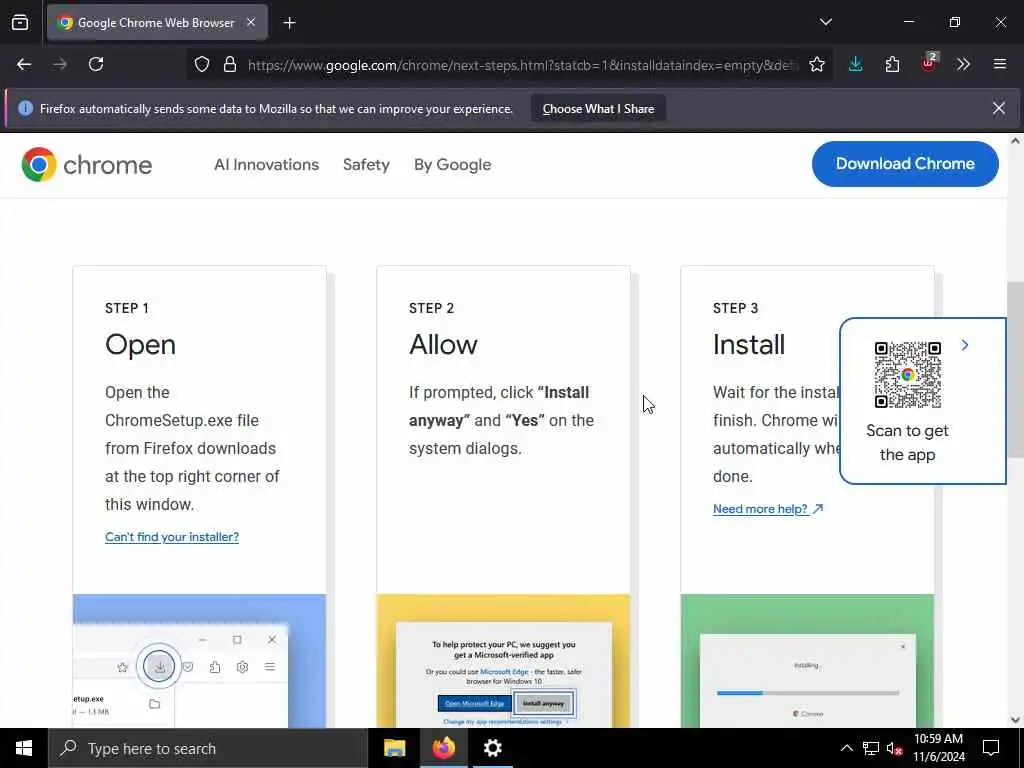
Task: Click the Chrome logo
Action: point(86,165)
